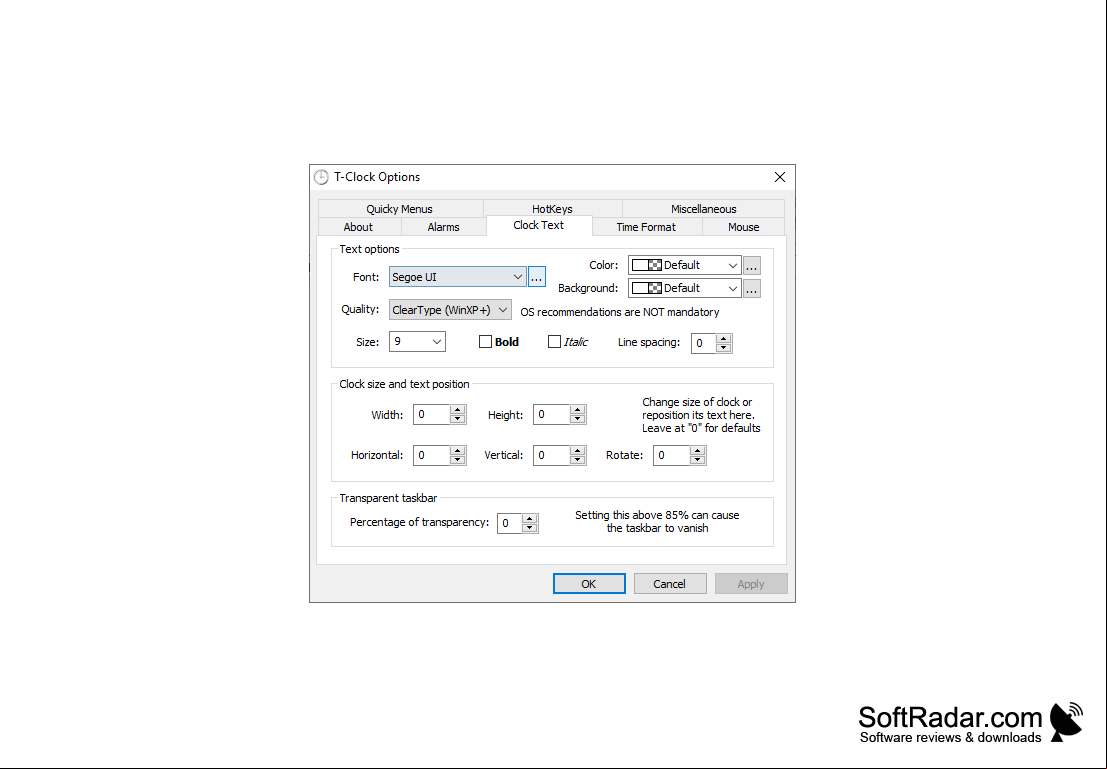Decrease transparency percentage with down arrow
Viewport: 1107px width, 769px height.
pyautogui.click(x=529, y=527)
